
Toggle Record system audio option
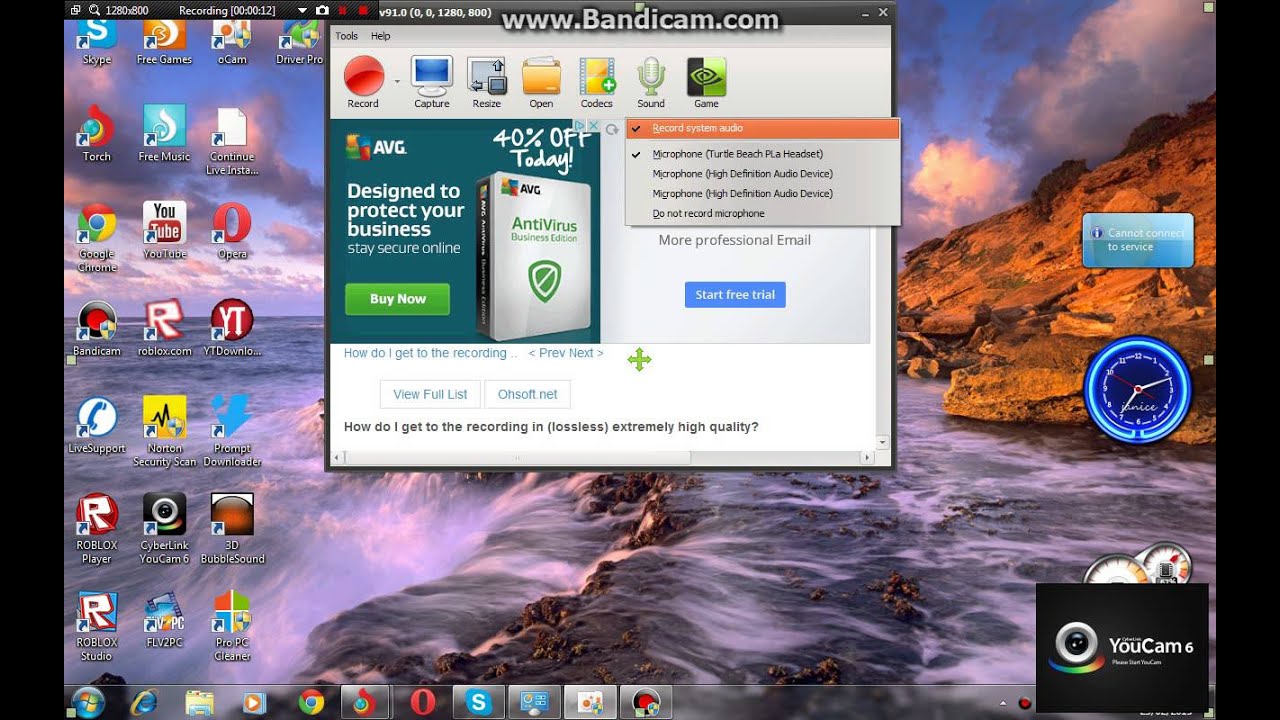(x=763, y=128)
